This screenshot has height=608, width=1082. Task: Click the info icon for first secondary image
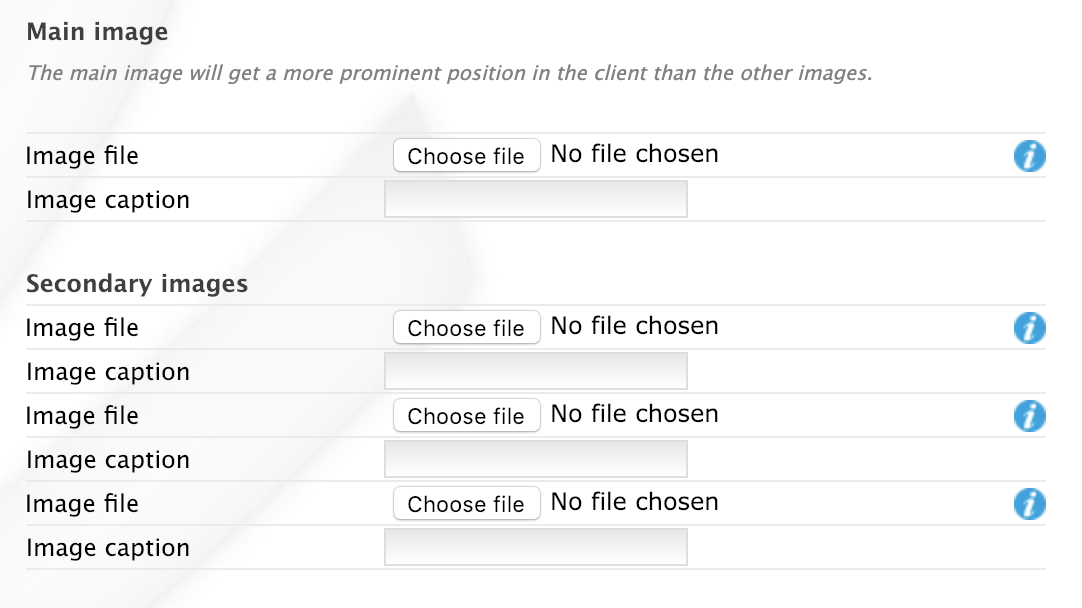point(1029,328)
